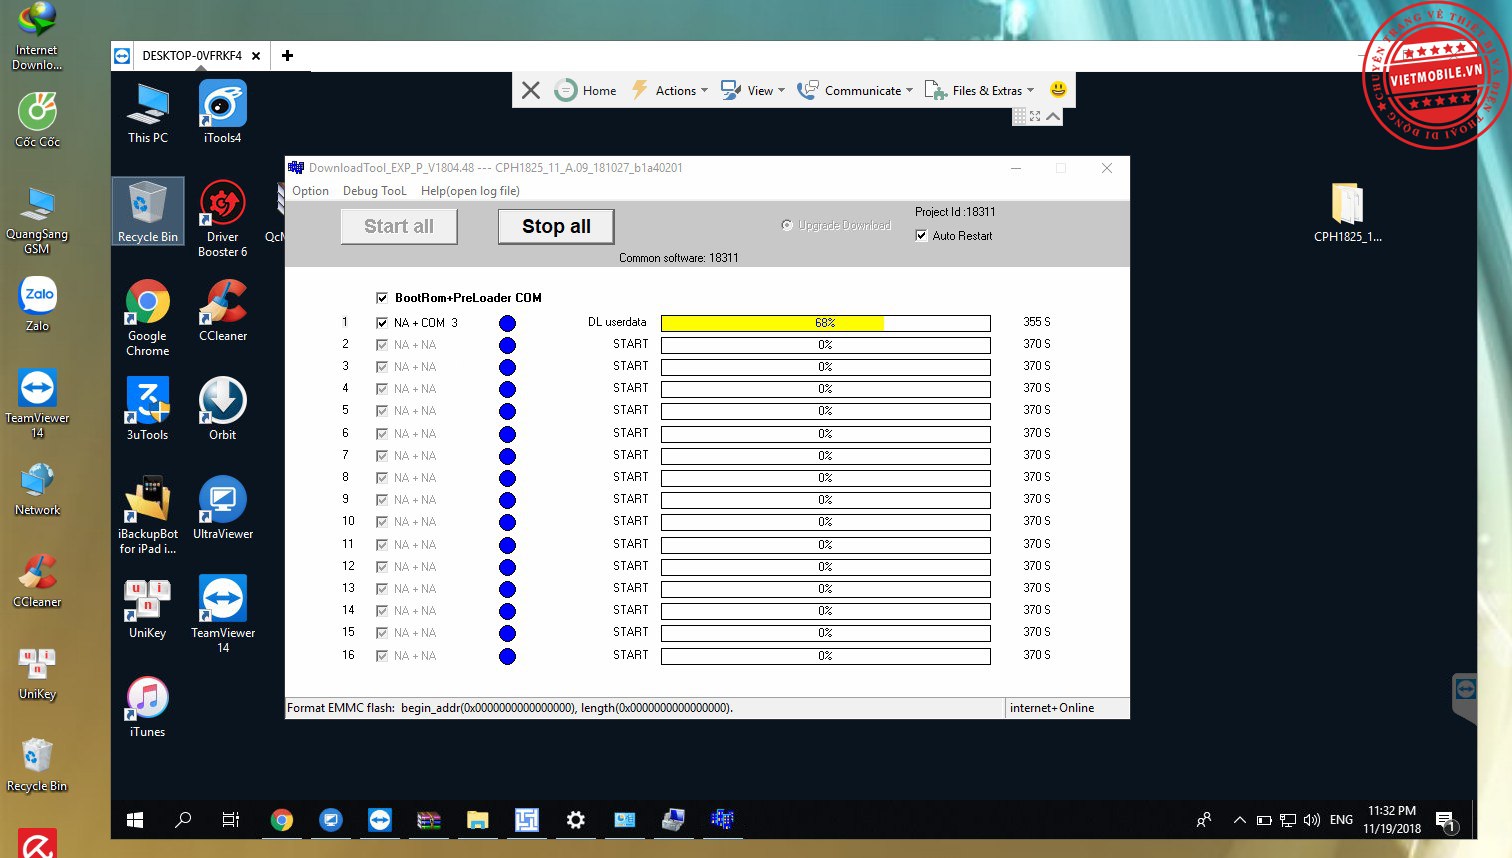
Task: Click row 16 progress bar at 0%
Action: pyautogui.click(x=826, y=656)
